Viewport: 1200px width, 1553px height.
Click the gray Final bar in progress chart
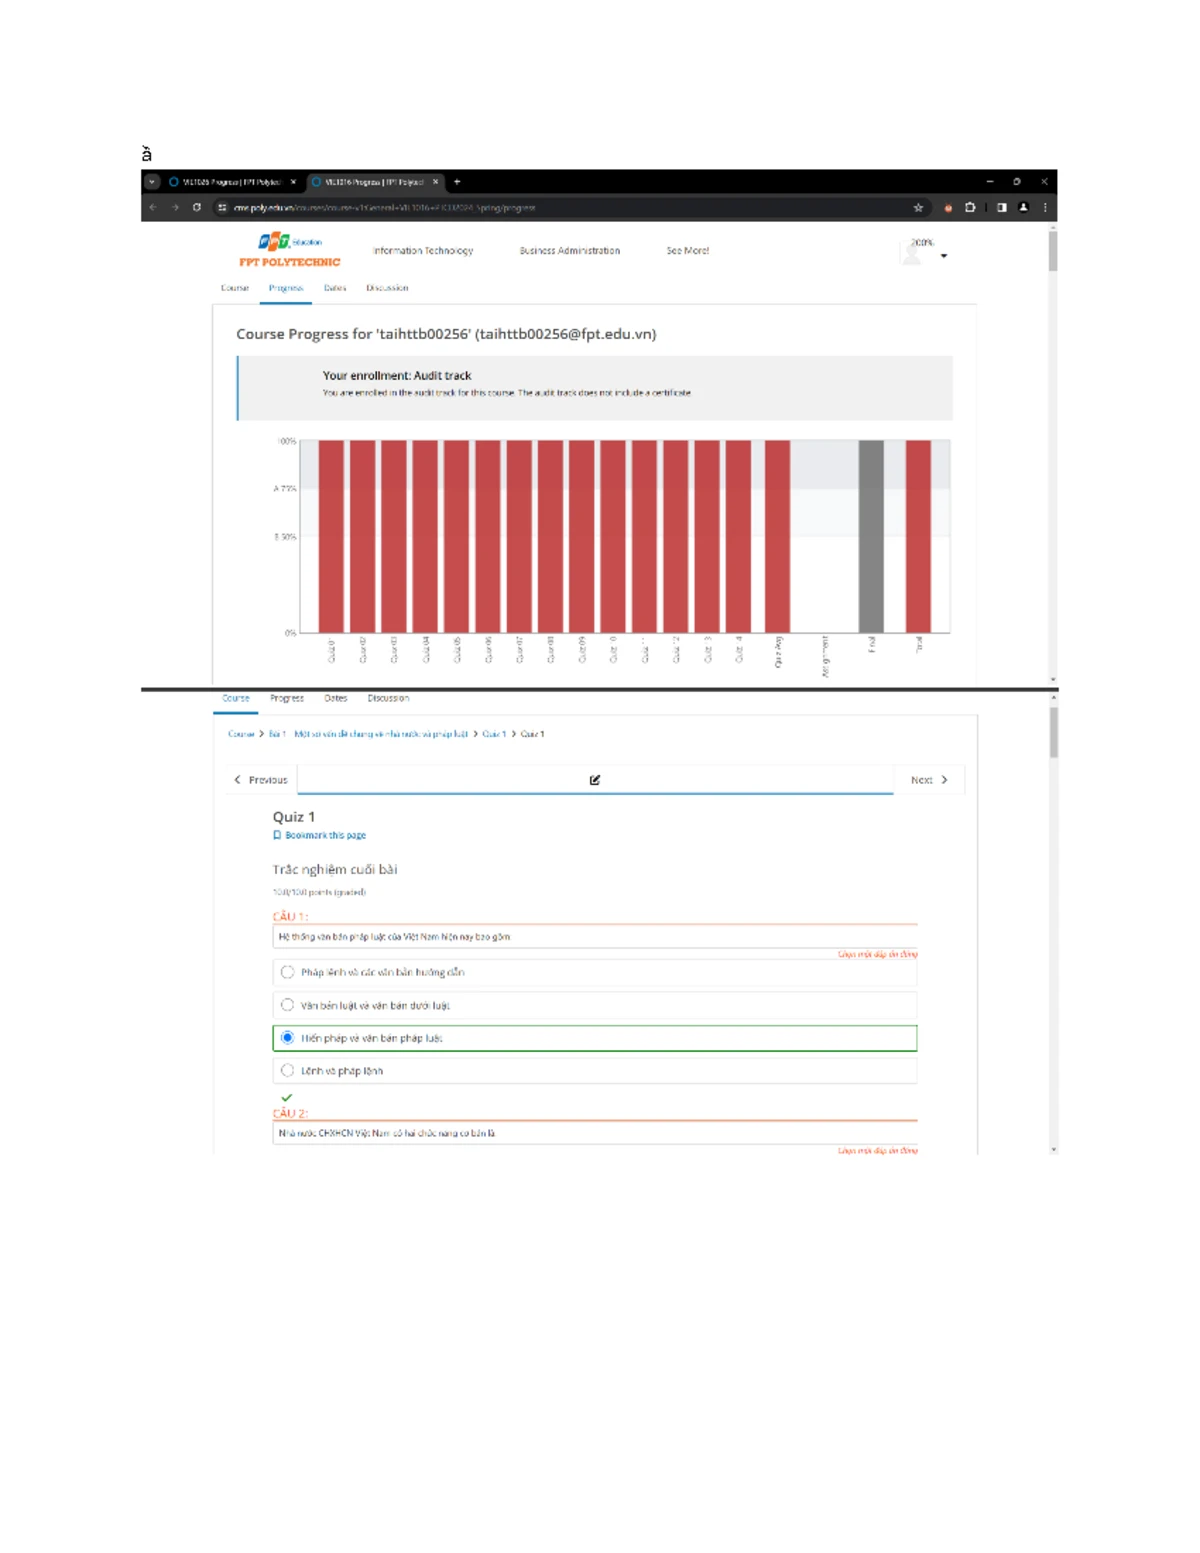tap(871, 536)
